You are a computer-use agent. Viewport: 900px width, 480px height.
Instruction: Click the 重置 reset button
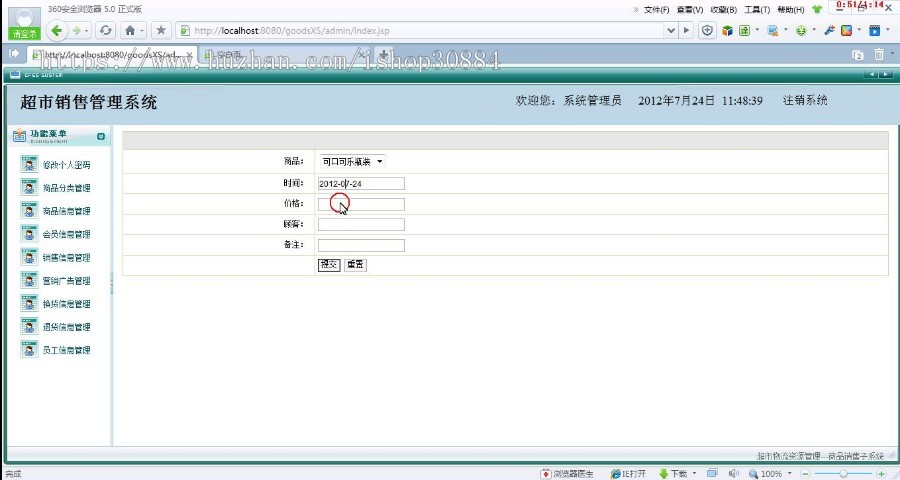[355, 265]
